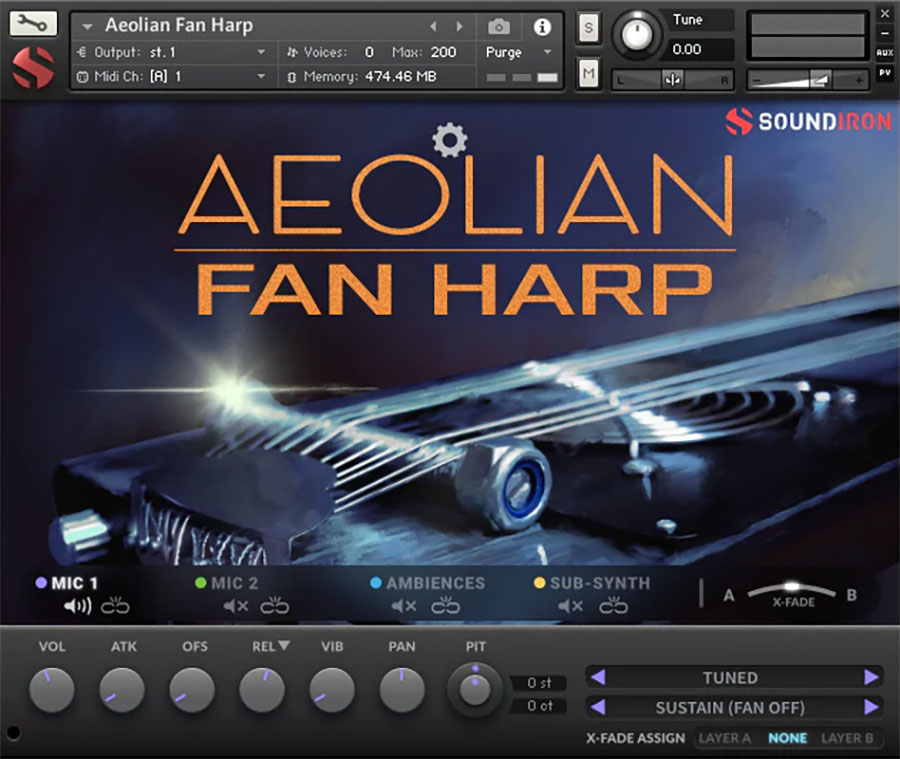Click the OFS knob
This screenshot has height=759, width=900.
[x=192, y=690]
